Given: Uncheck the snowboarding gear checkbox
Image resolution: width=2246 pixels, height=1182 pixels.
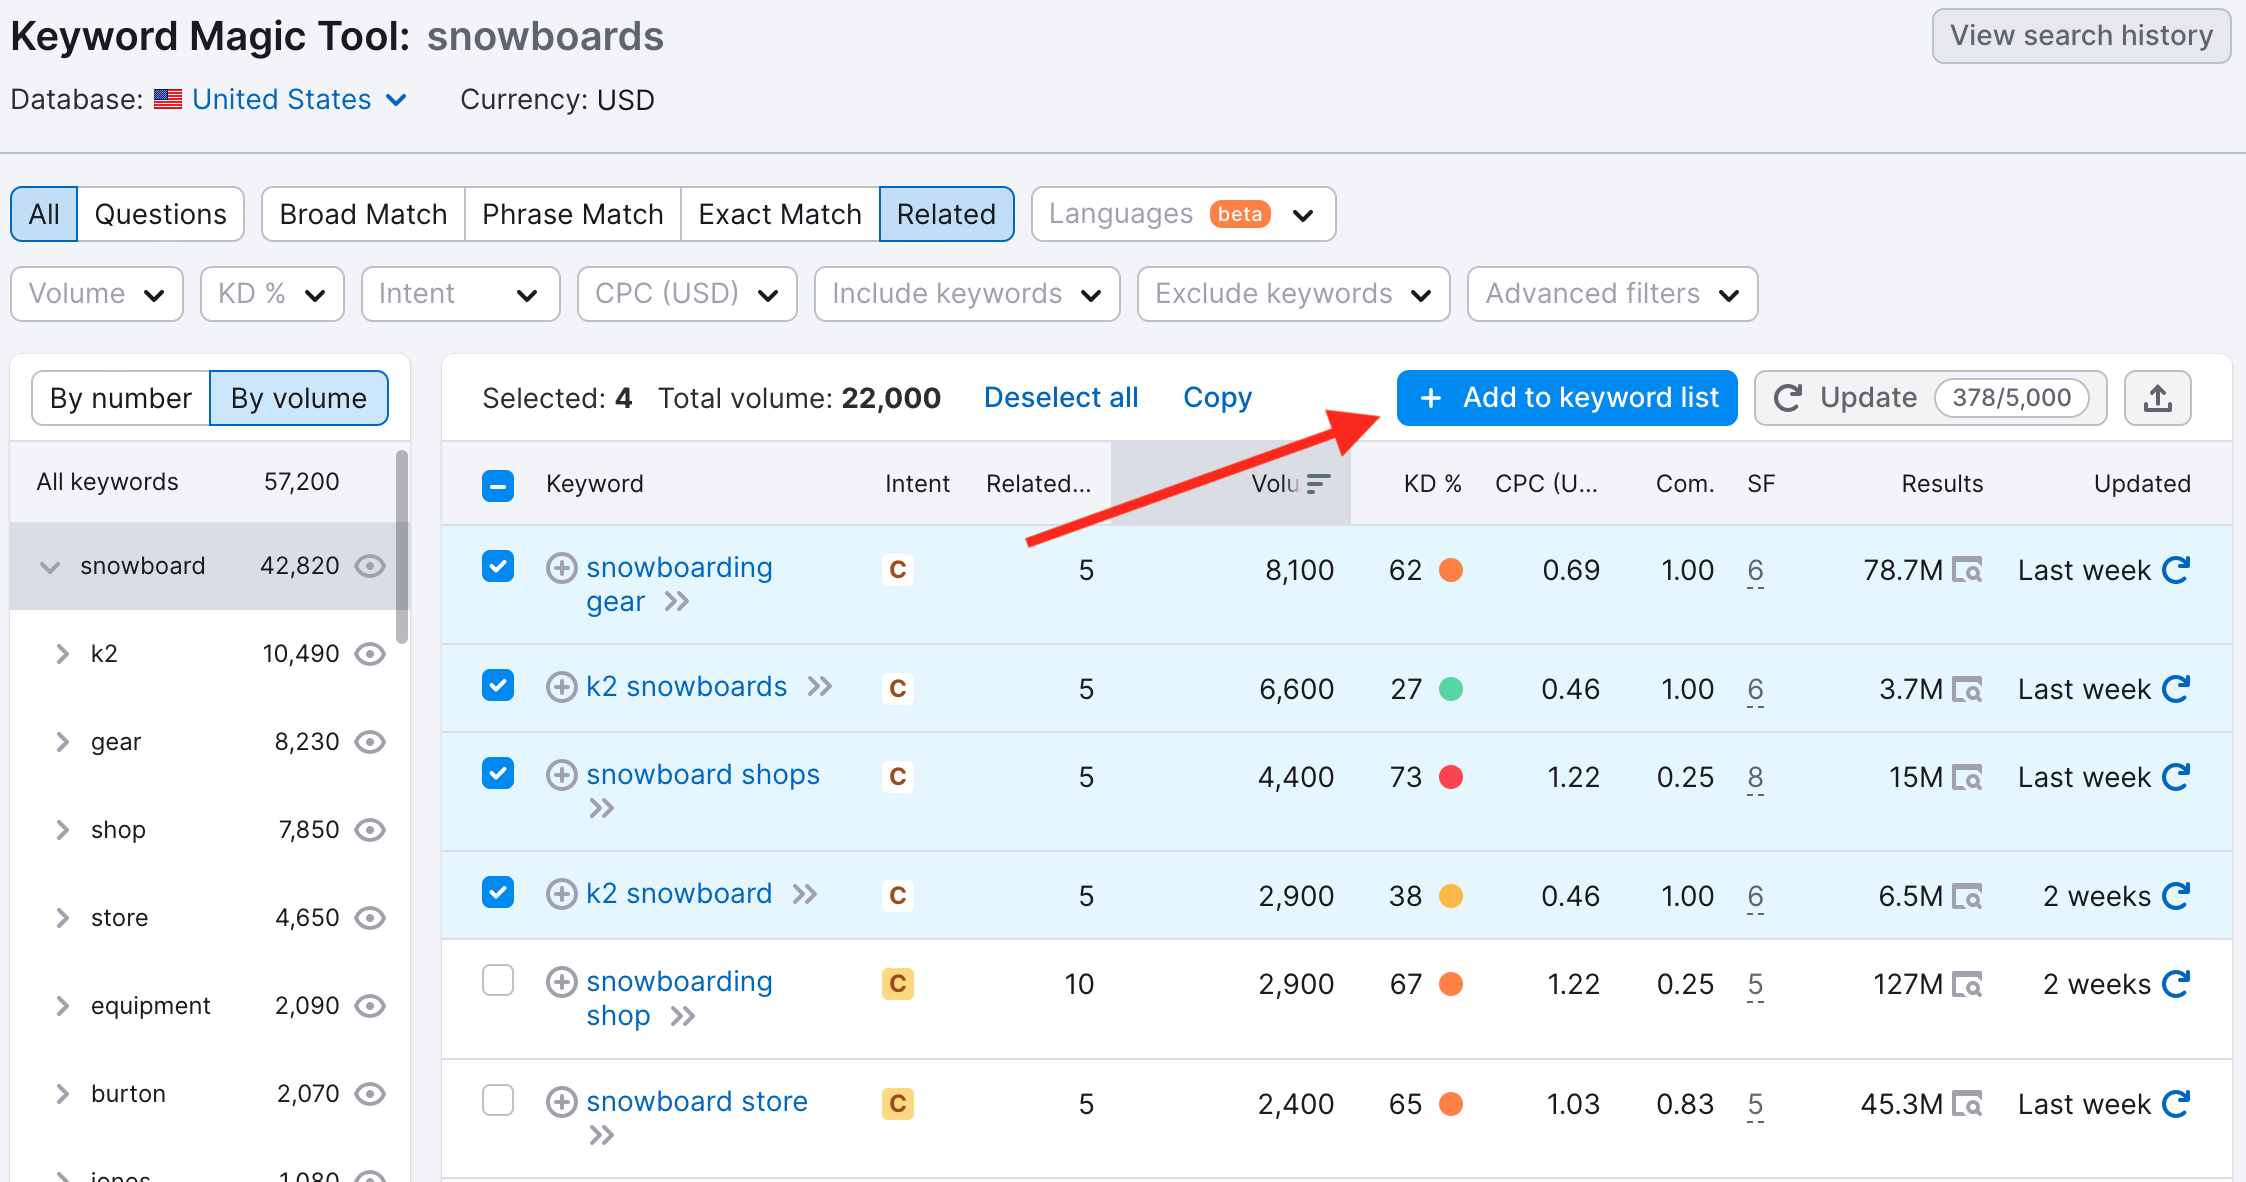Looking at the screenshot, I should 498,567.
